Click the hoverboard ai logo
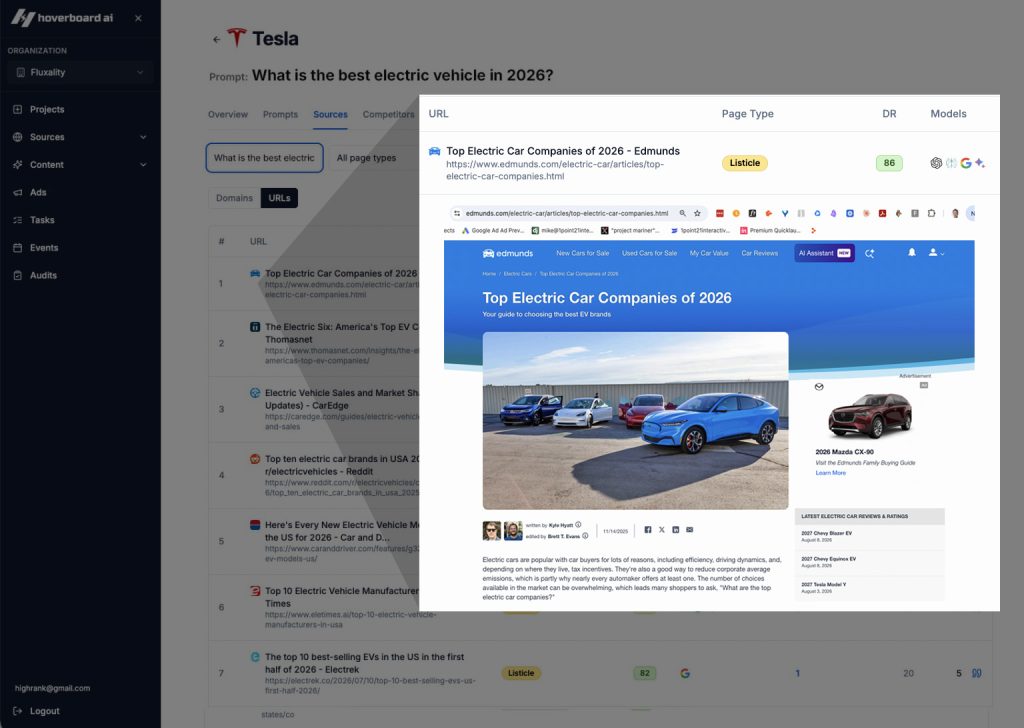Image resolution: width=1024 pixels, height=728 pixels. [x=62, y=18]
